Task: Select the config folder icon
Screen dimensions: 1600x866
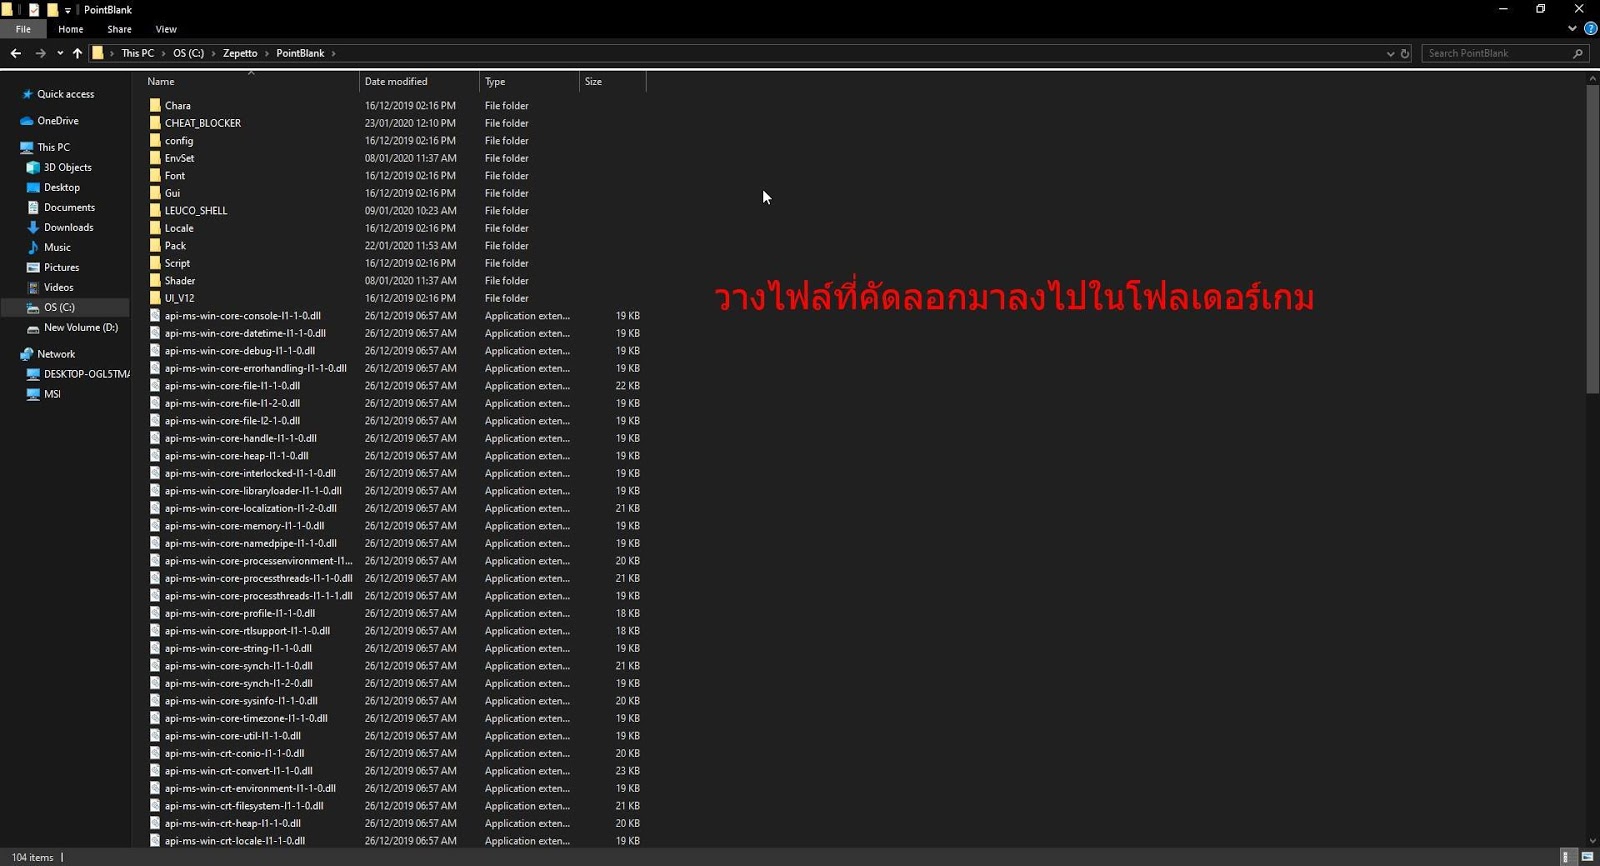Action: pos(155,140)
